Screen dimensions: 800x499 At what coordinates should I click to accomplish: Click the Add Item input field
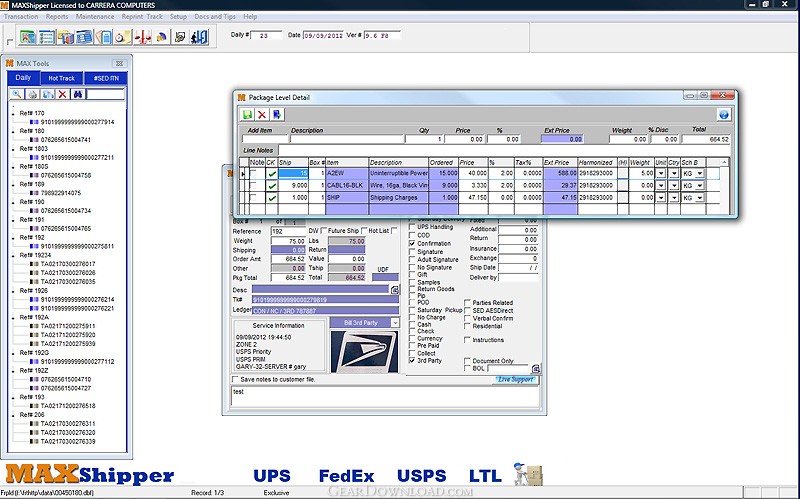pos(265,139)
